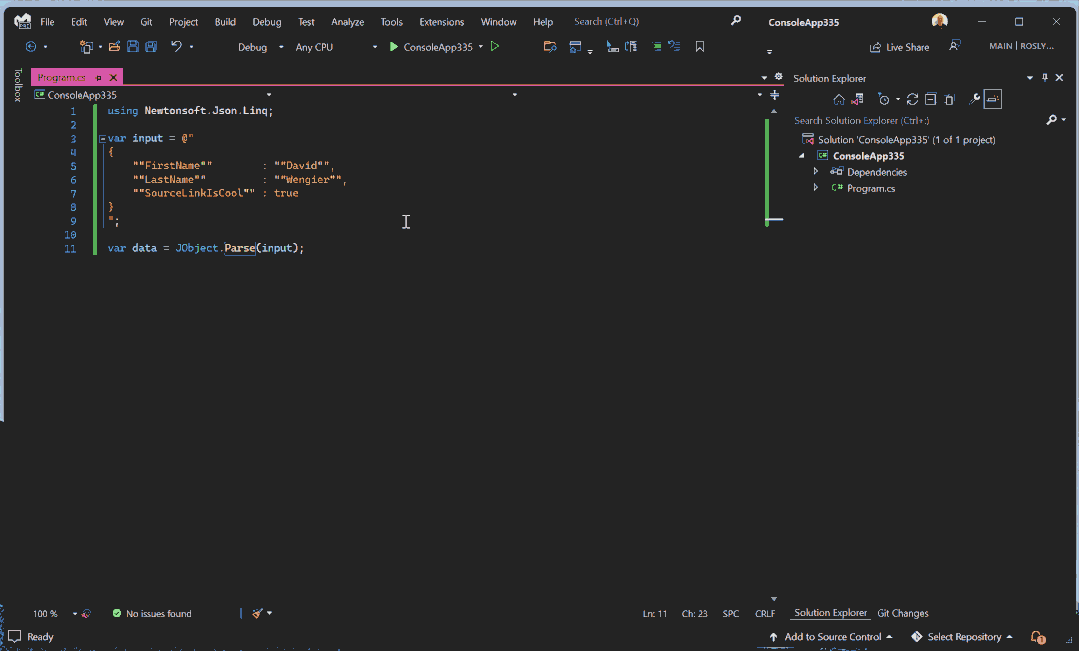Open the code cleanup profile dropdown arrow
The width and height of the screenshot is (1079, 651).
point(269,613)
